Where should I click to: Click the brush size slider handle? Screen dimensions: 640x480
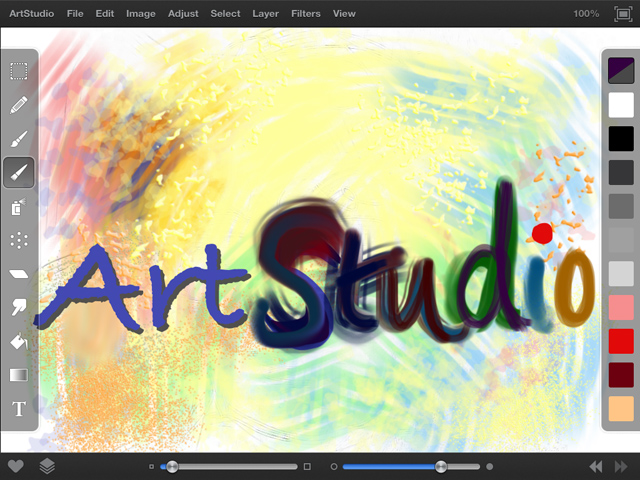172,467
